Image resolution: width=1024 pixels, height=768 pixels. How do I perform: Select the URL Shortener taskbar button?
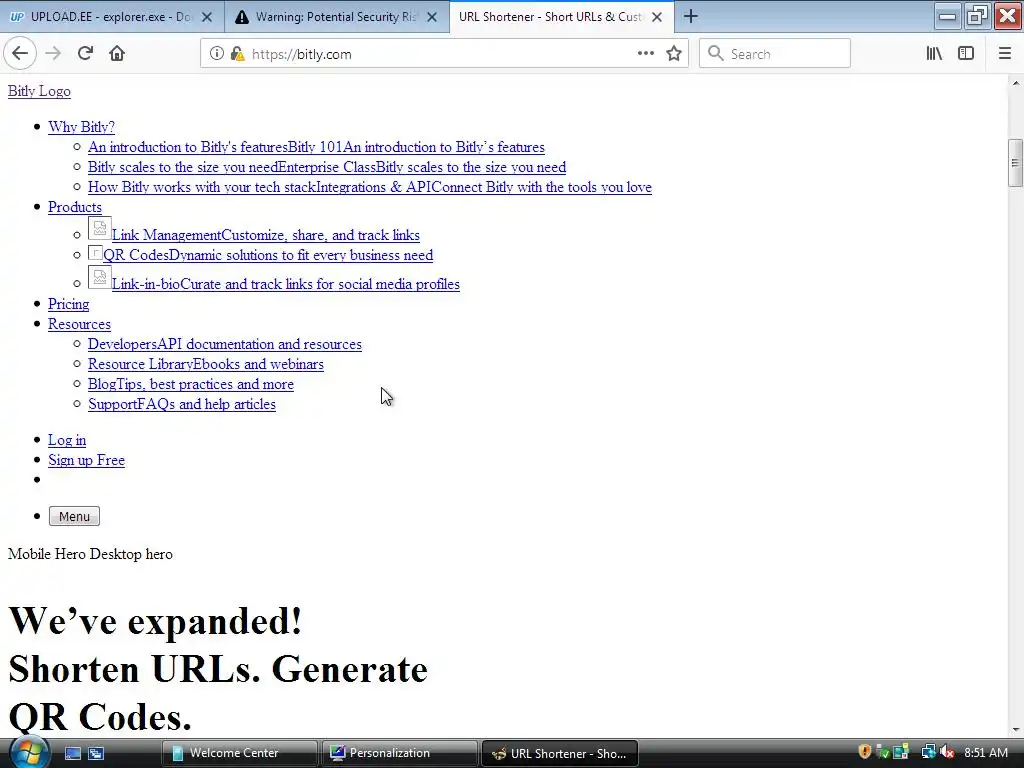click(x=560, y=753)
